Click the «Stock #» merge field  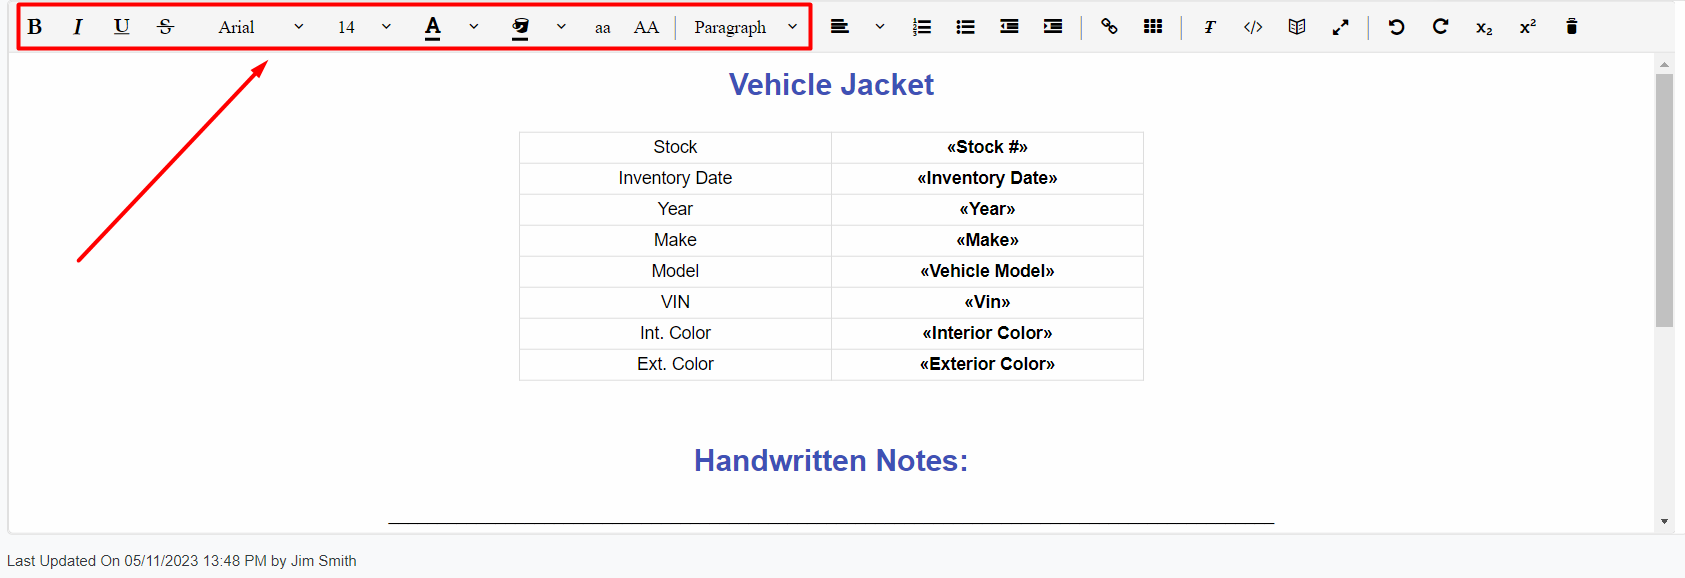[x=987, y=147]
